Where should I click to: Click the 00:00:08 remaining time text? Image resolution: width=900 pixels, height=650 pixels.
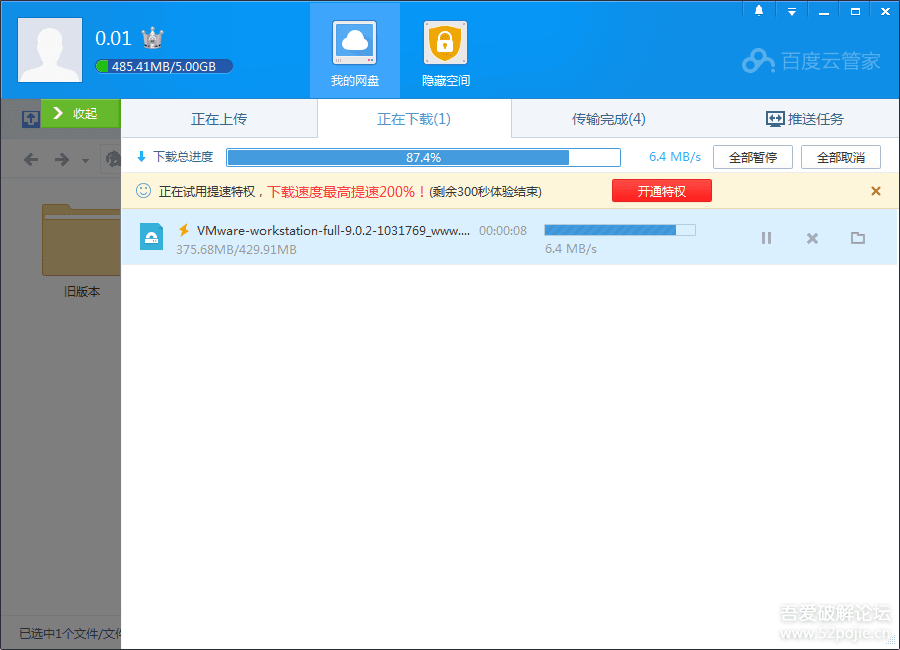[x=503, y=231]
